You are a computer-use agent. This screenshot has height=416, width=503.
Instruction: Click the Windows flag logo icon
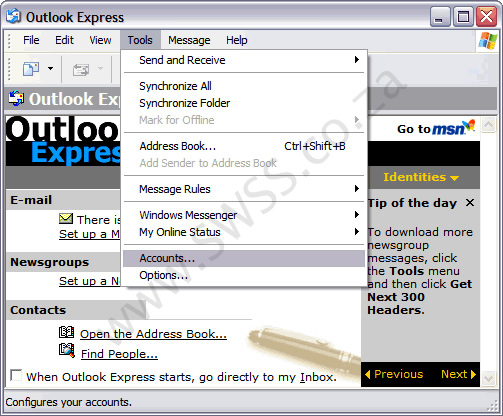pos(487,41)
